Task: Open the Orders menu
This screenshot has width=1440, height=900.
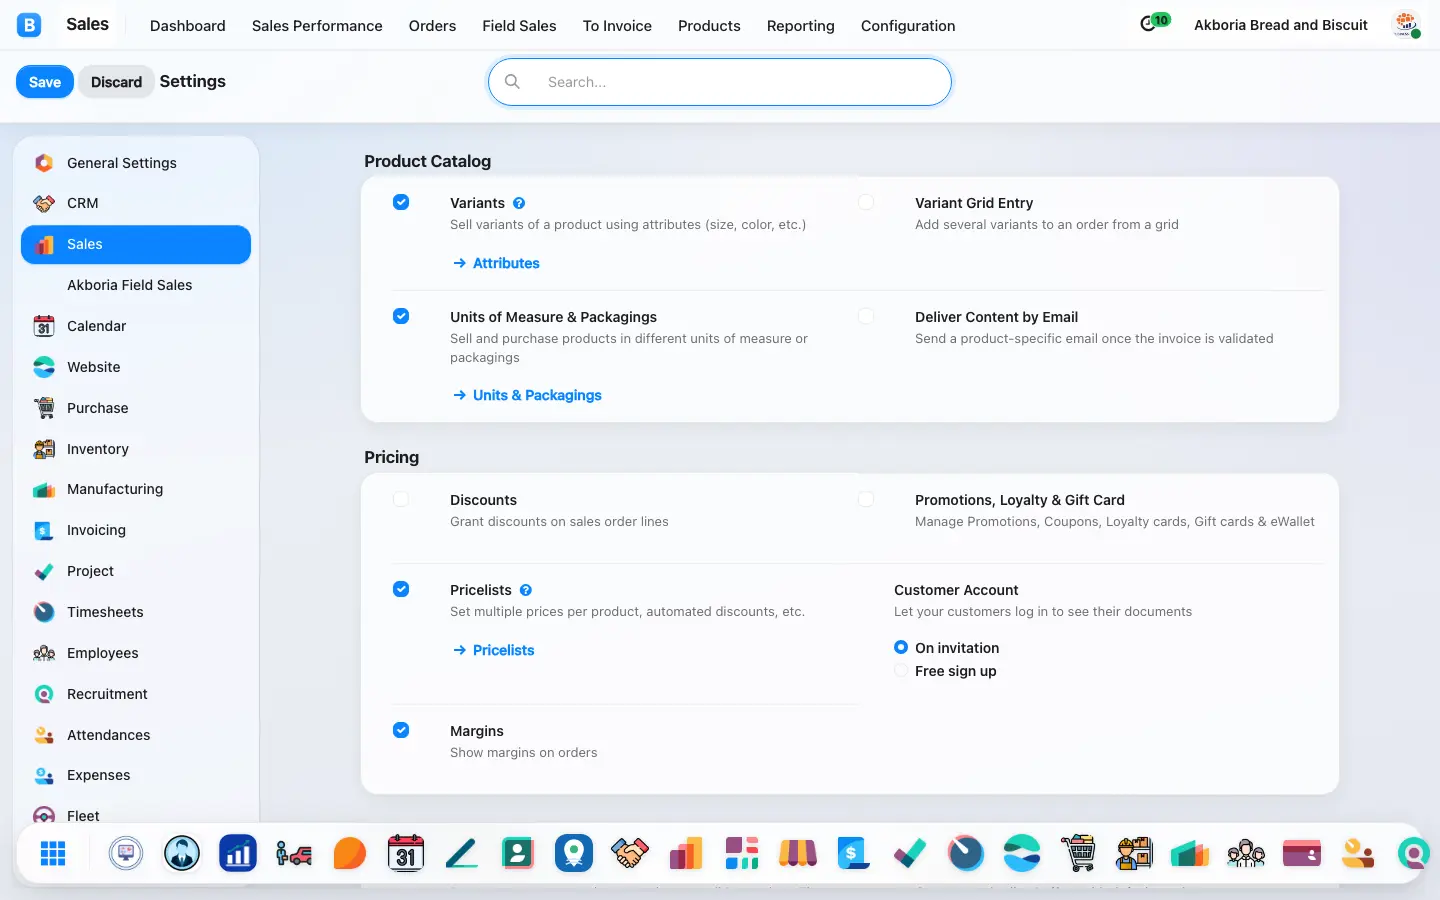Action: point(432,26)
